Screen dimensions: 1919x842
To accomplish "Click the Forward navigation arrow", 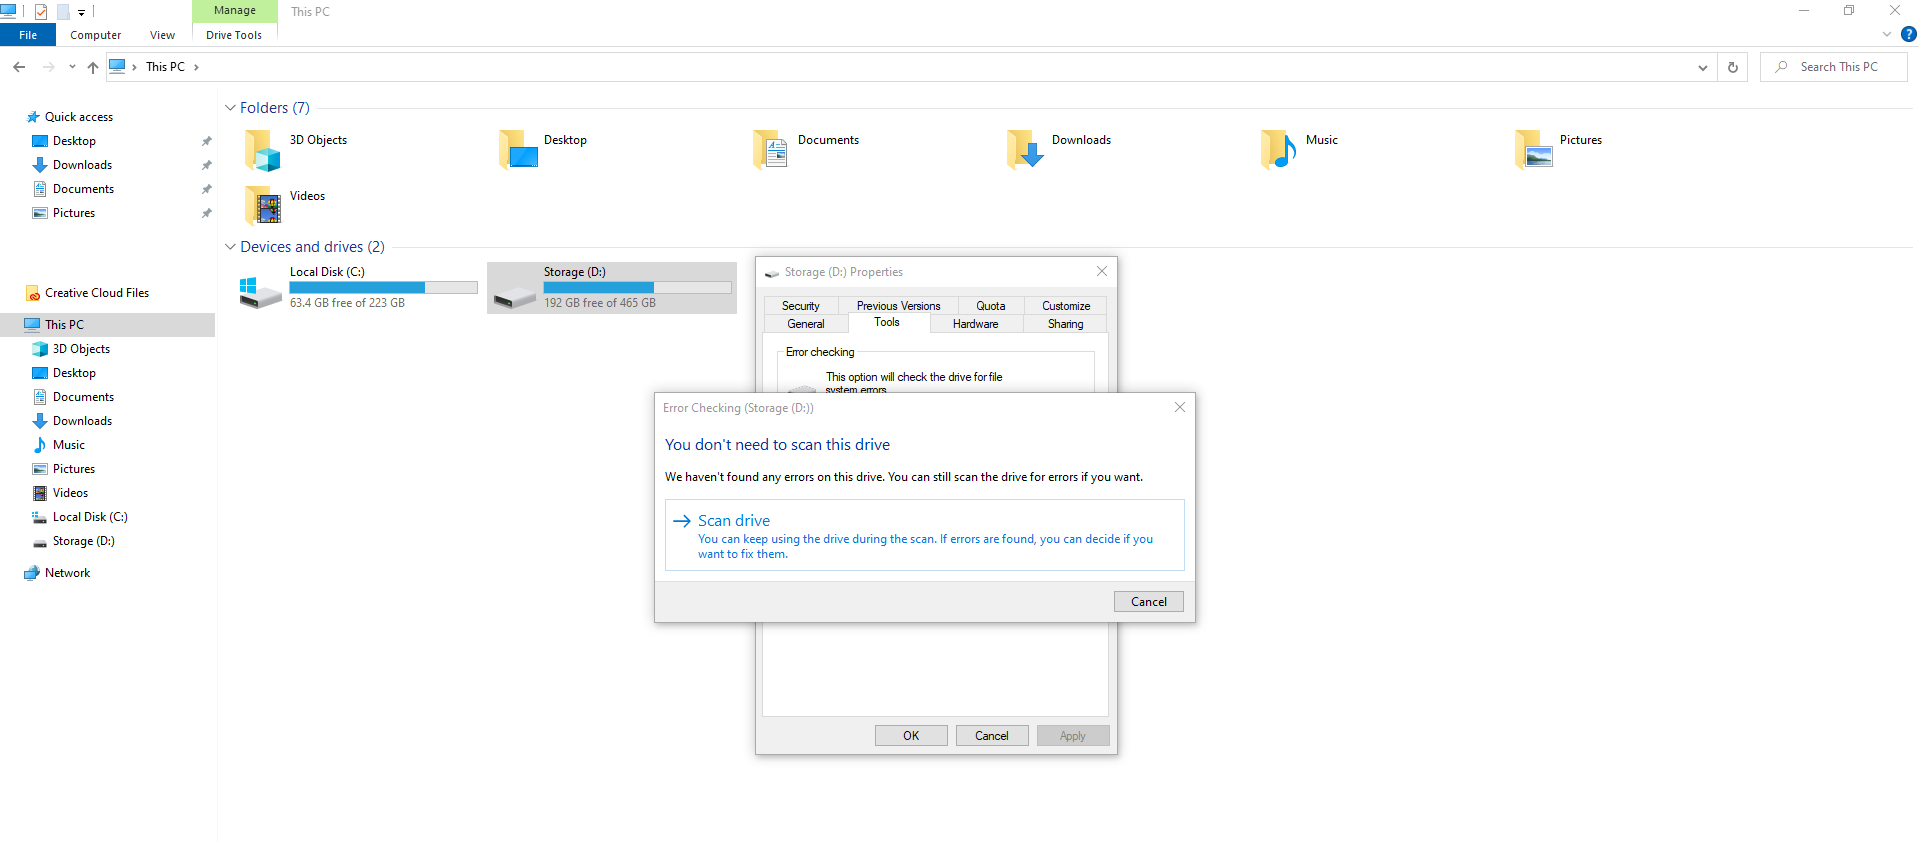I will click(48, 67).
